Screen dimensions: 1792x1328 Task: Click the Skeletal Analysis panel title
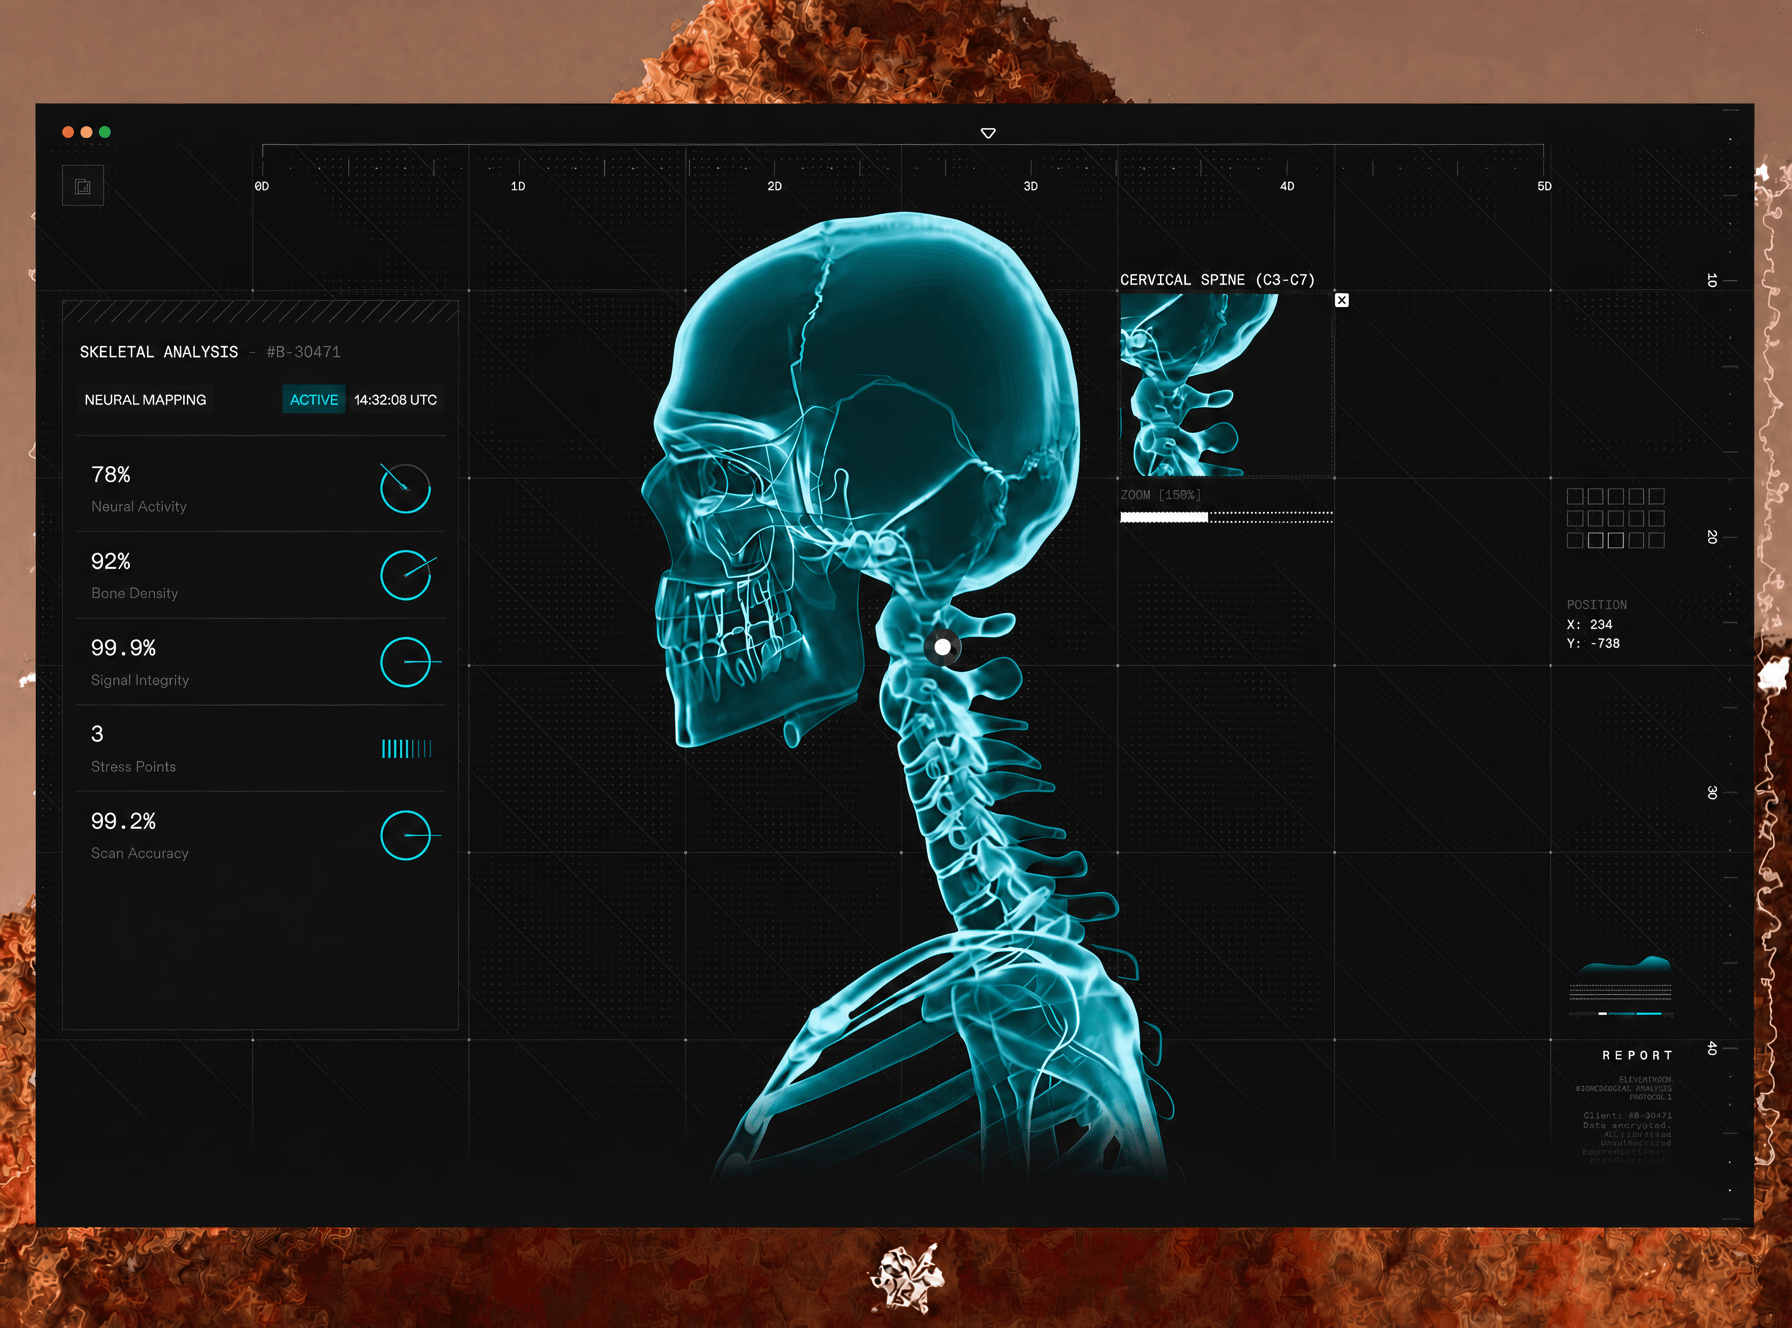159,352
